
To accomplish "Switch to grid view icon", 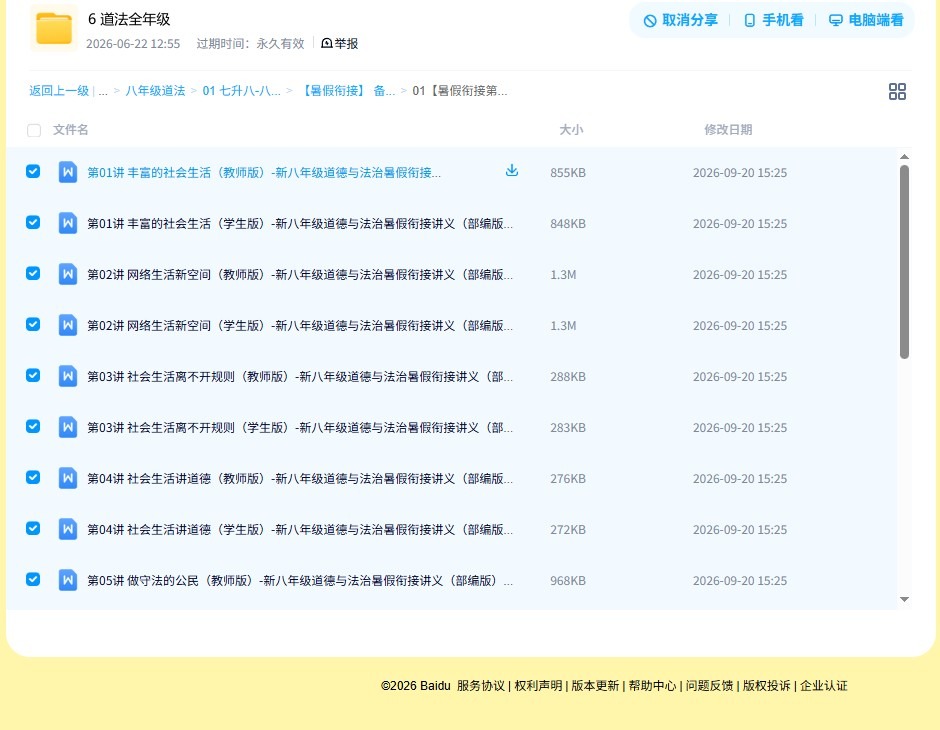I will coord(897,91).
